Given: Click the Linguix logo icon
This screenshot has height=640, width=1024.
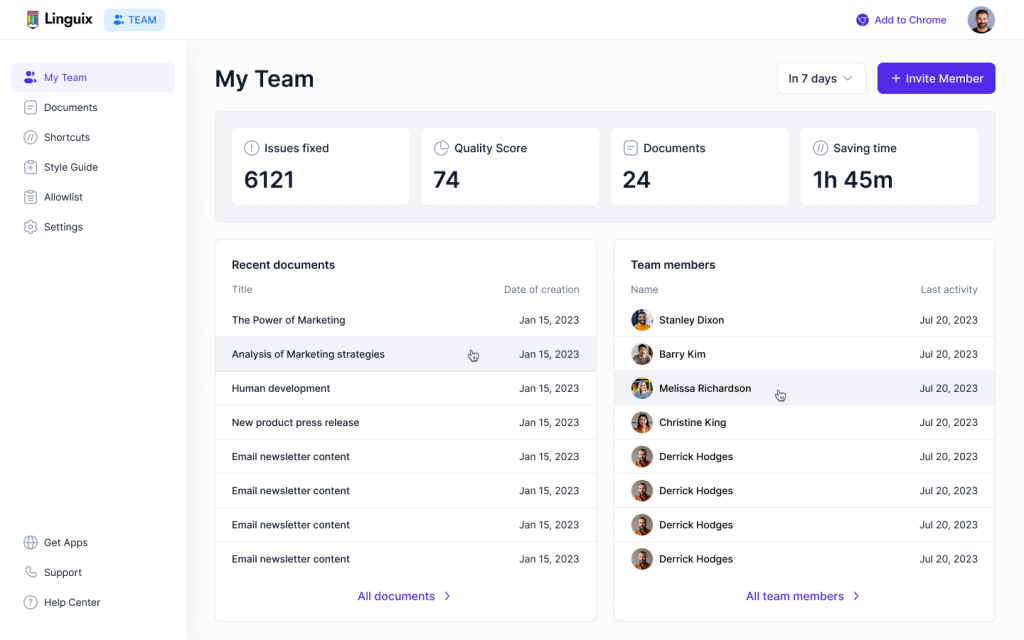Looking at the screenshot, I should point(33,20).
